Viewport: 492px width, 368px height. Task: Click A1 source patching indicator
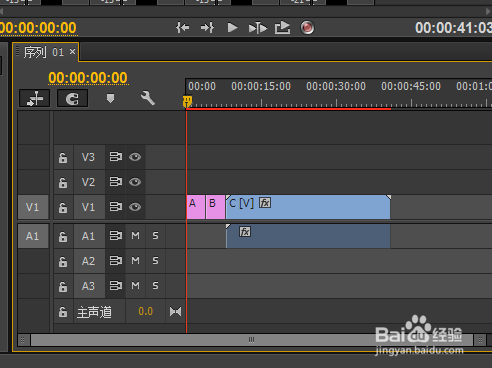(x=33, y=236)
